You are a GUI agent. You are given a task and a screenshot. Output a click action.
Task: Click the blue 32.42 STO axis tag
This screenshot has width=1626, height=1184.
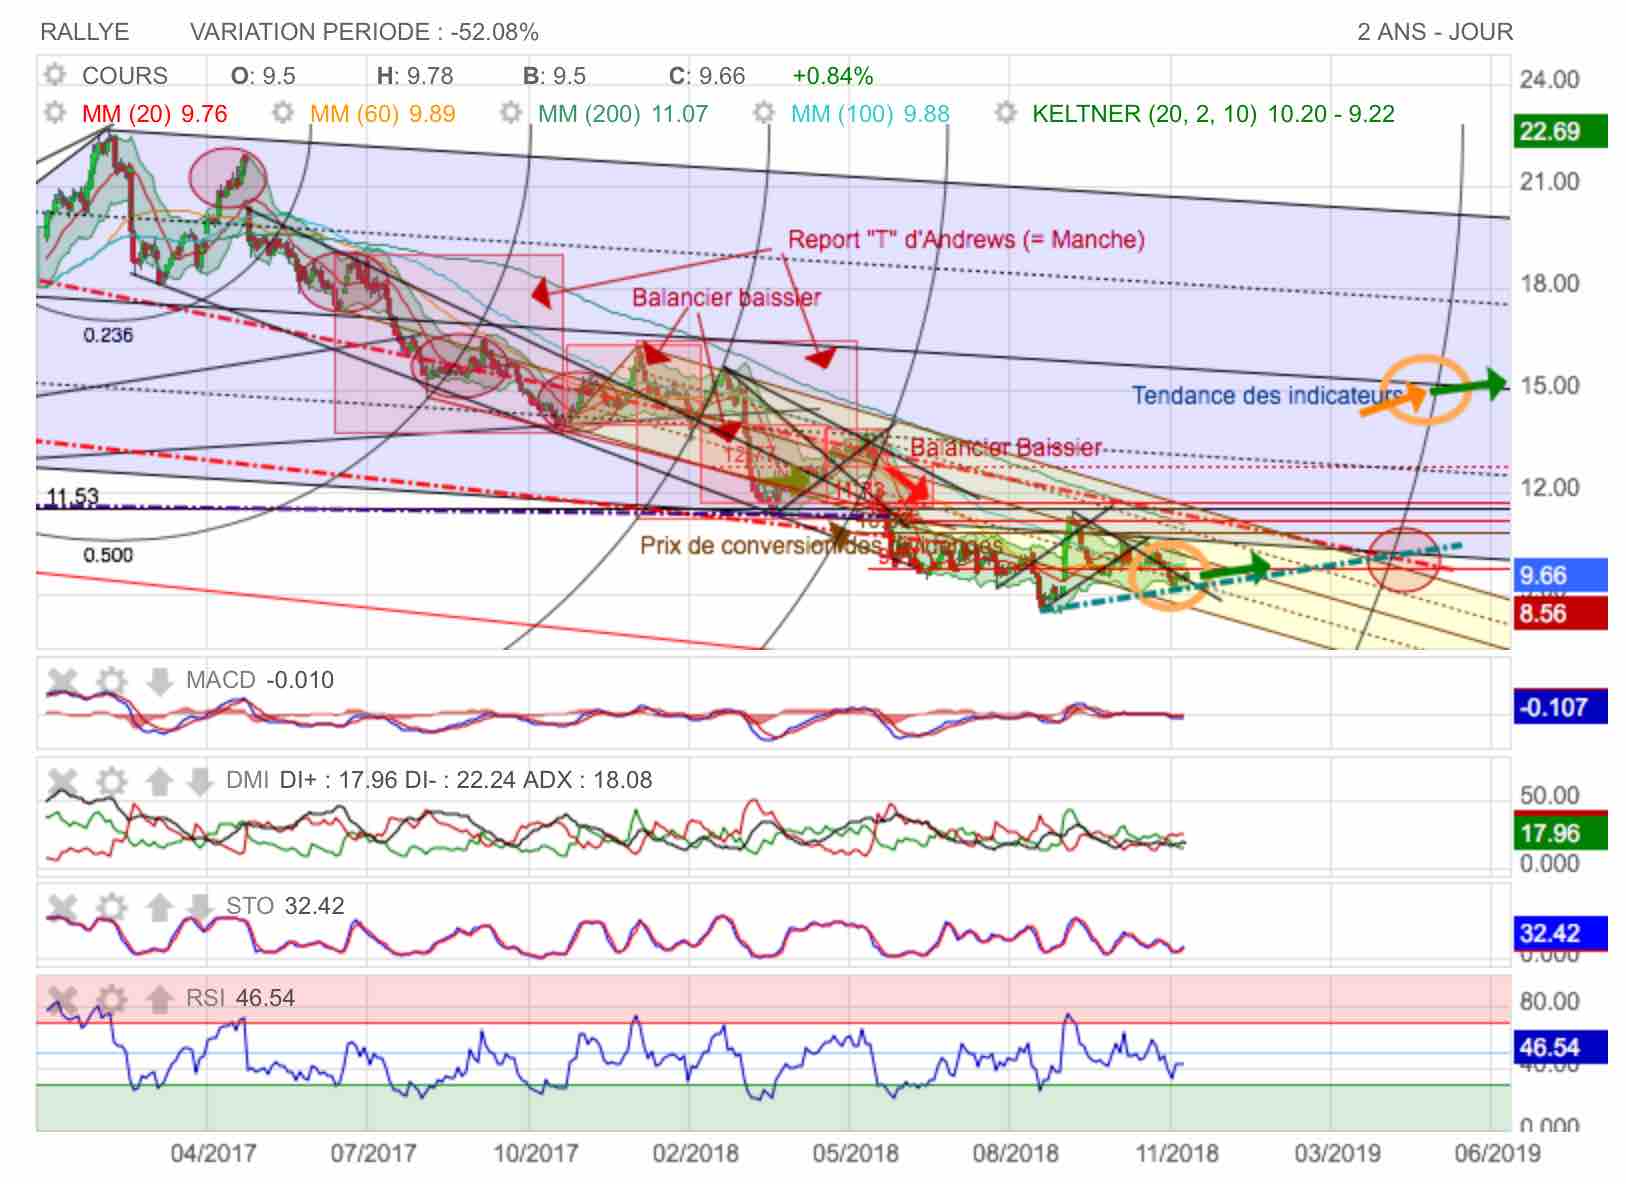tap(1560, 934)
